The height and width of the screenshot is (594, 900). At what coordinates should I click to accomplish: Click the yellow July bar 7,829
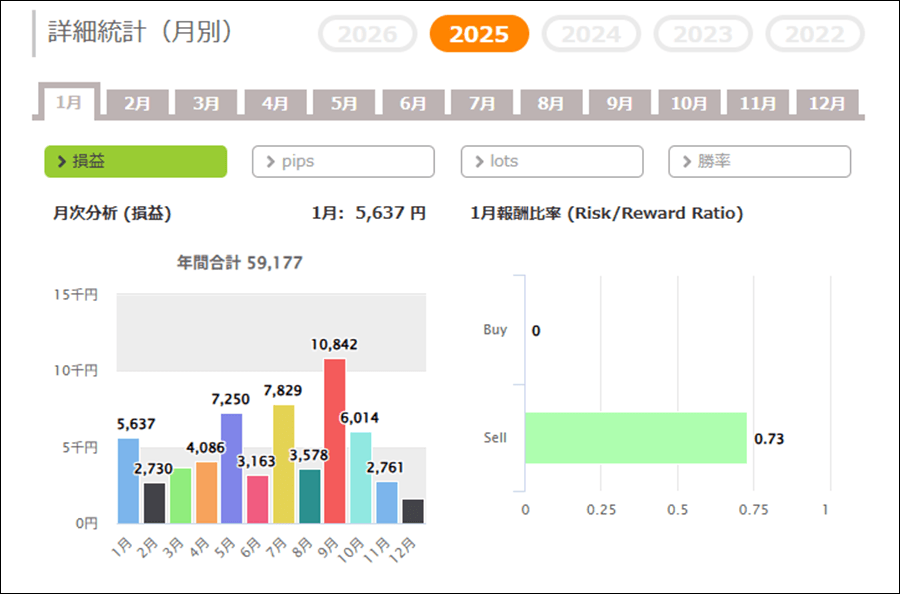(x=283, y=464)
